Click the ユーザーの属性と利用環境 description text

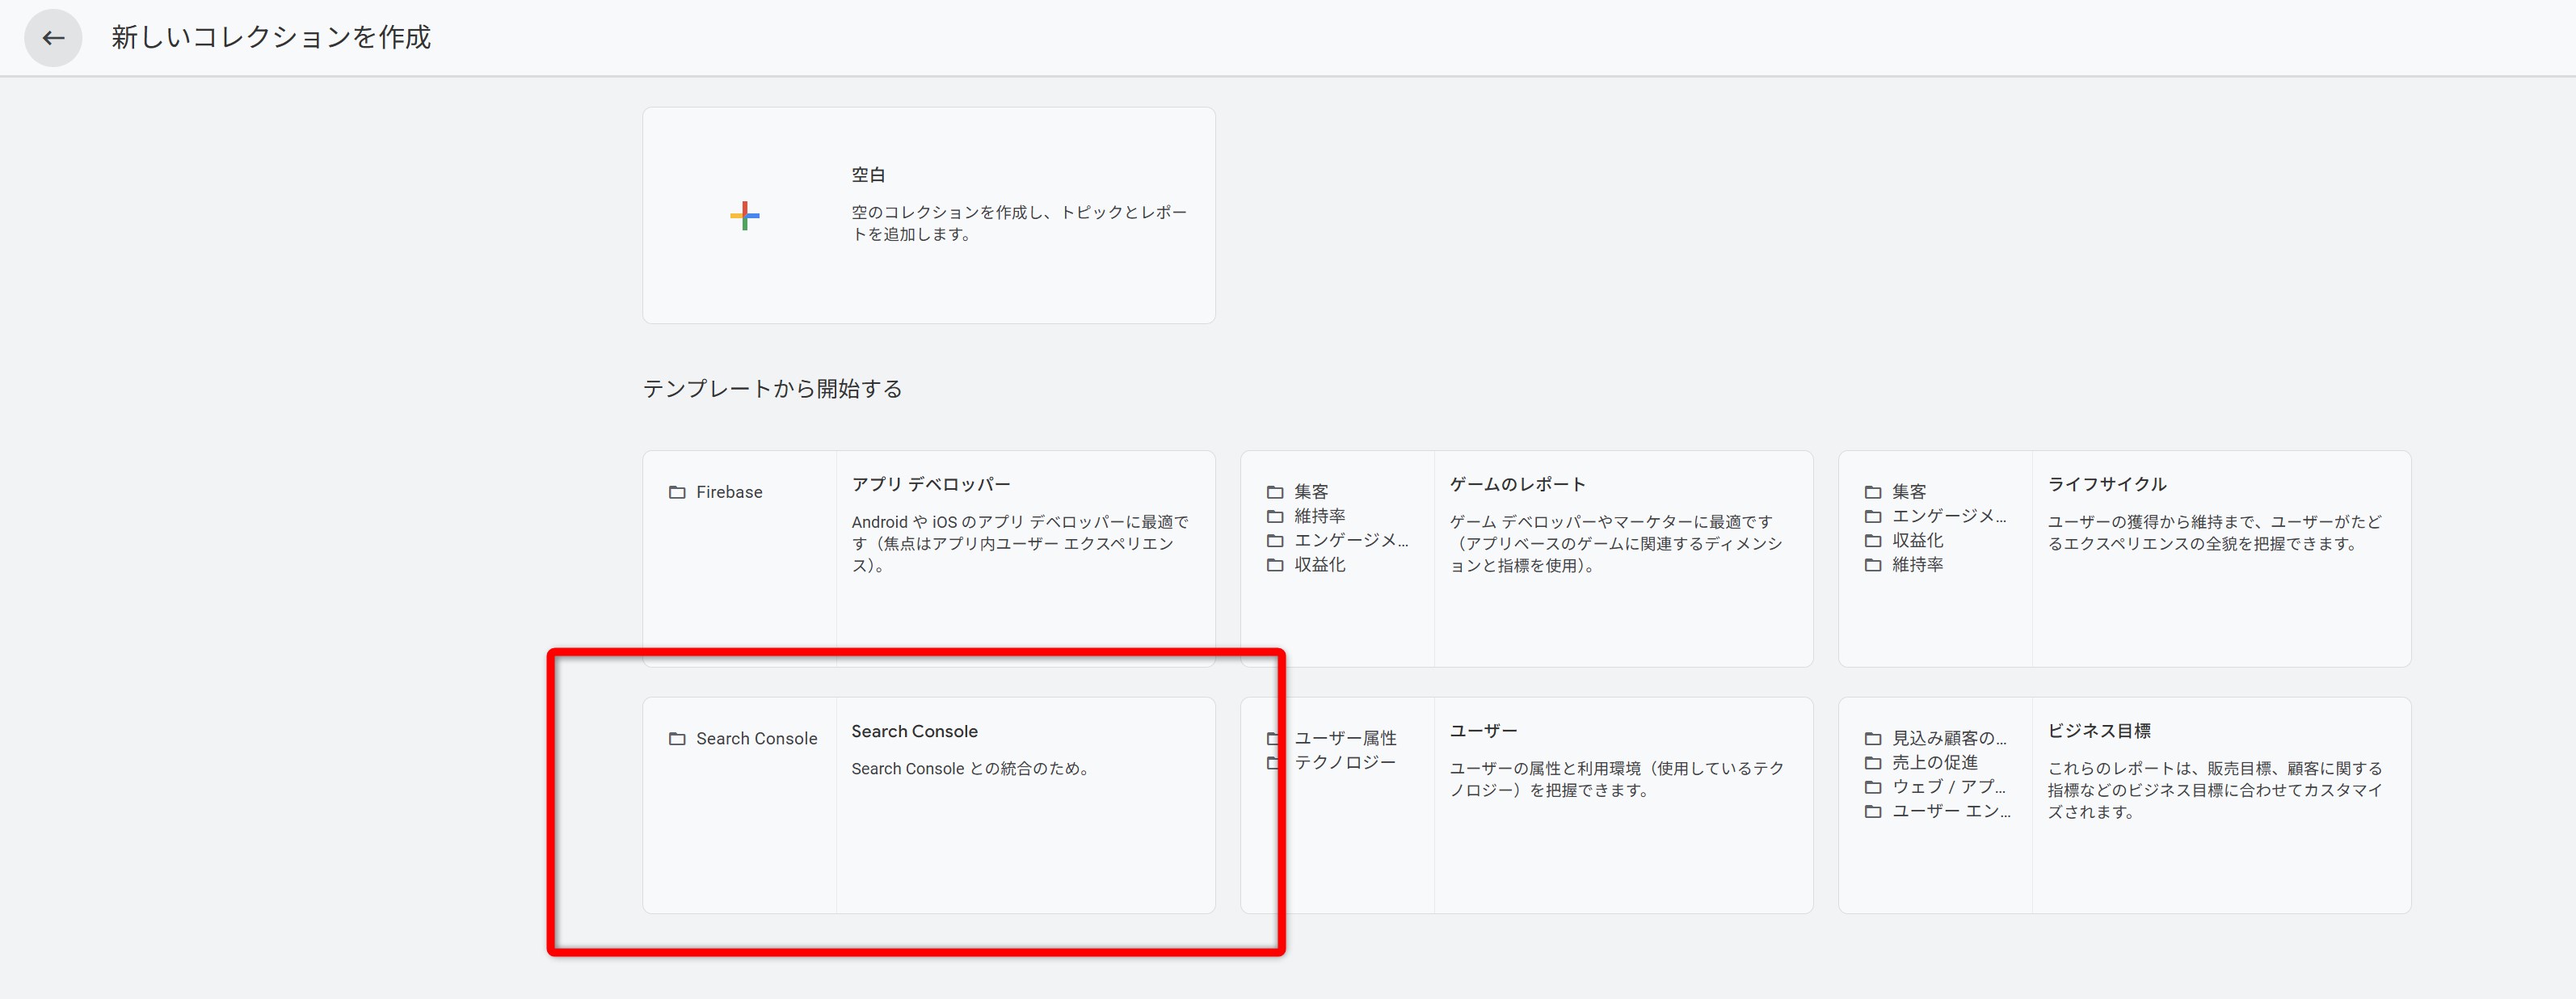pyautogui.click(x=1616, y=779)
